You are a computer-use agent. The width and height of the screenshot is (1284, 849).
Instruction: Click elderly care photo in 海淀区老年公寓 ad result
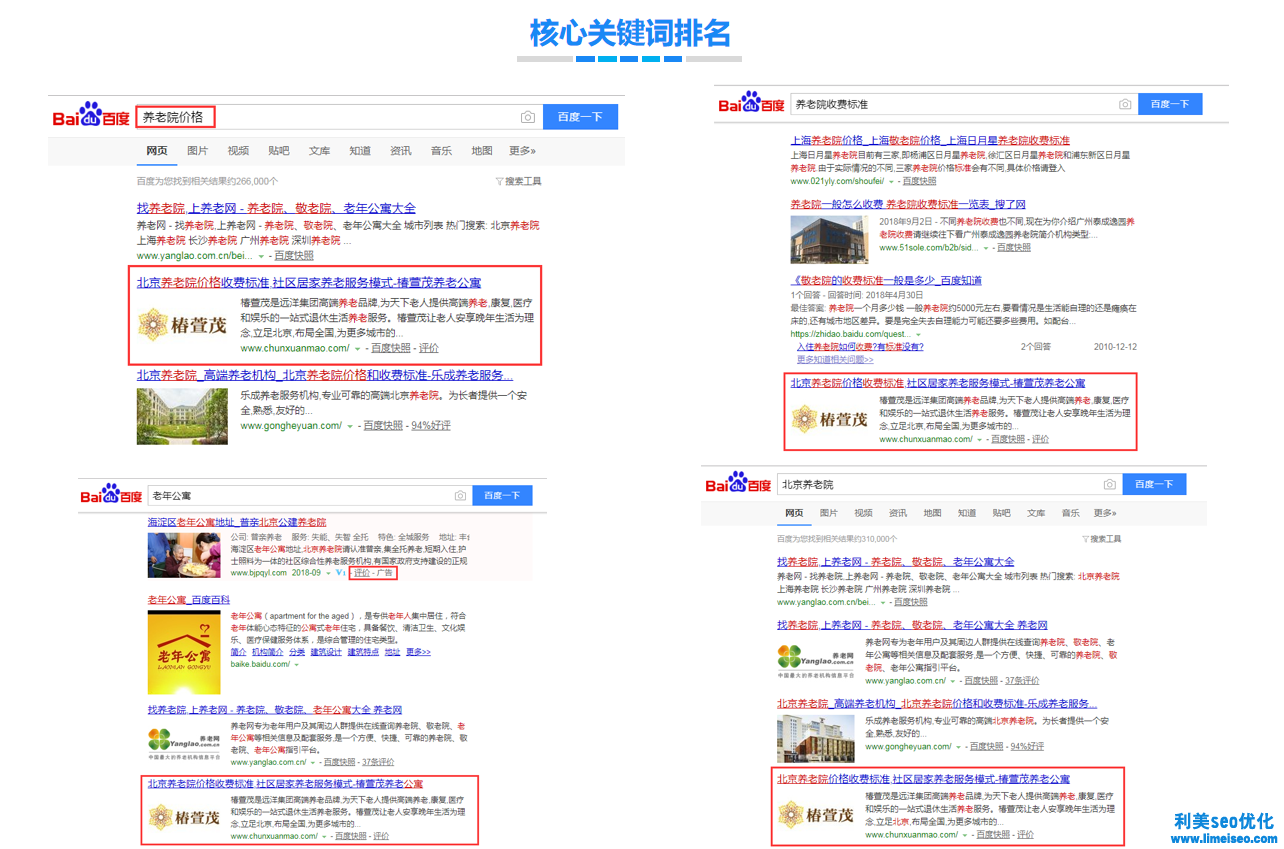click(x=184, y=555)
